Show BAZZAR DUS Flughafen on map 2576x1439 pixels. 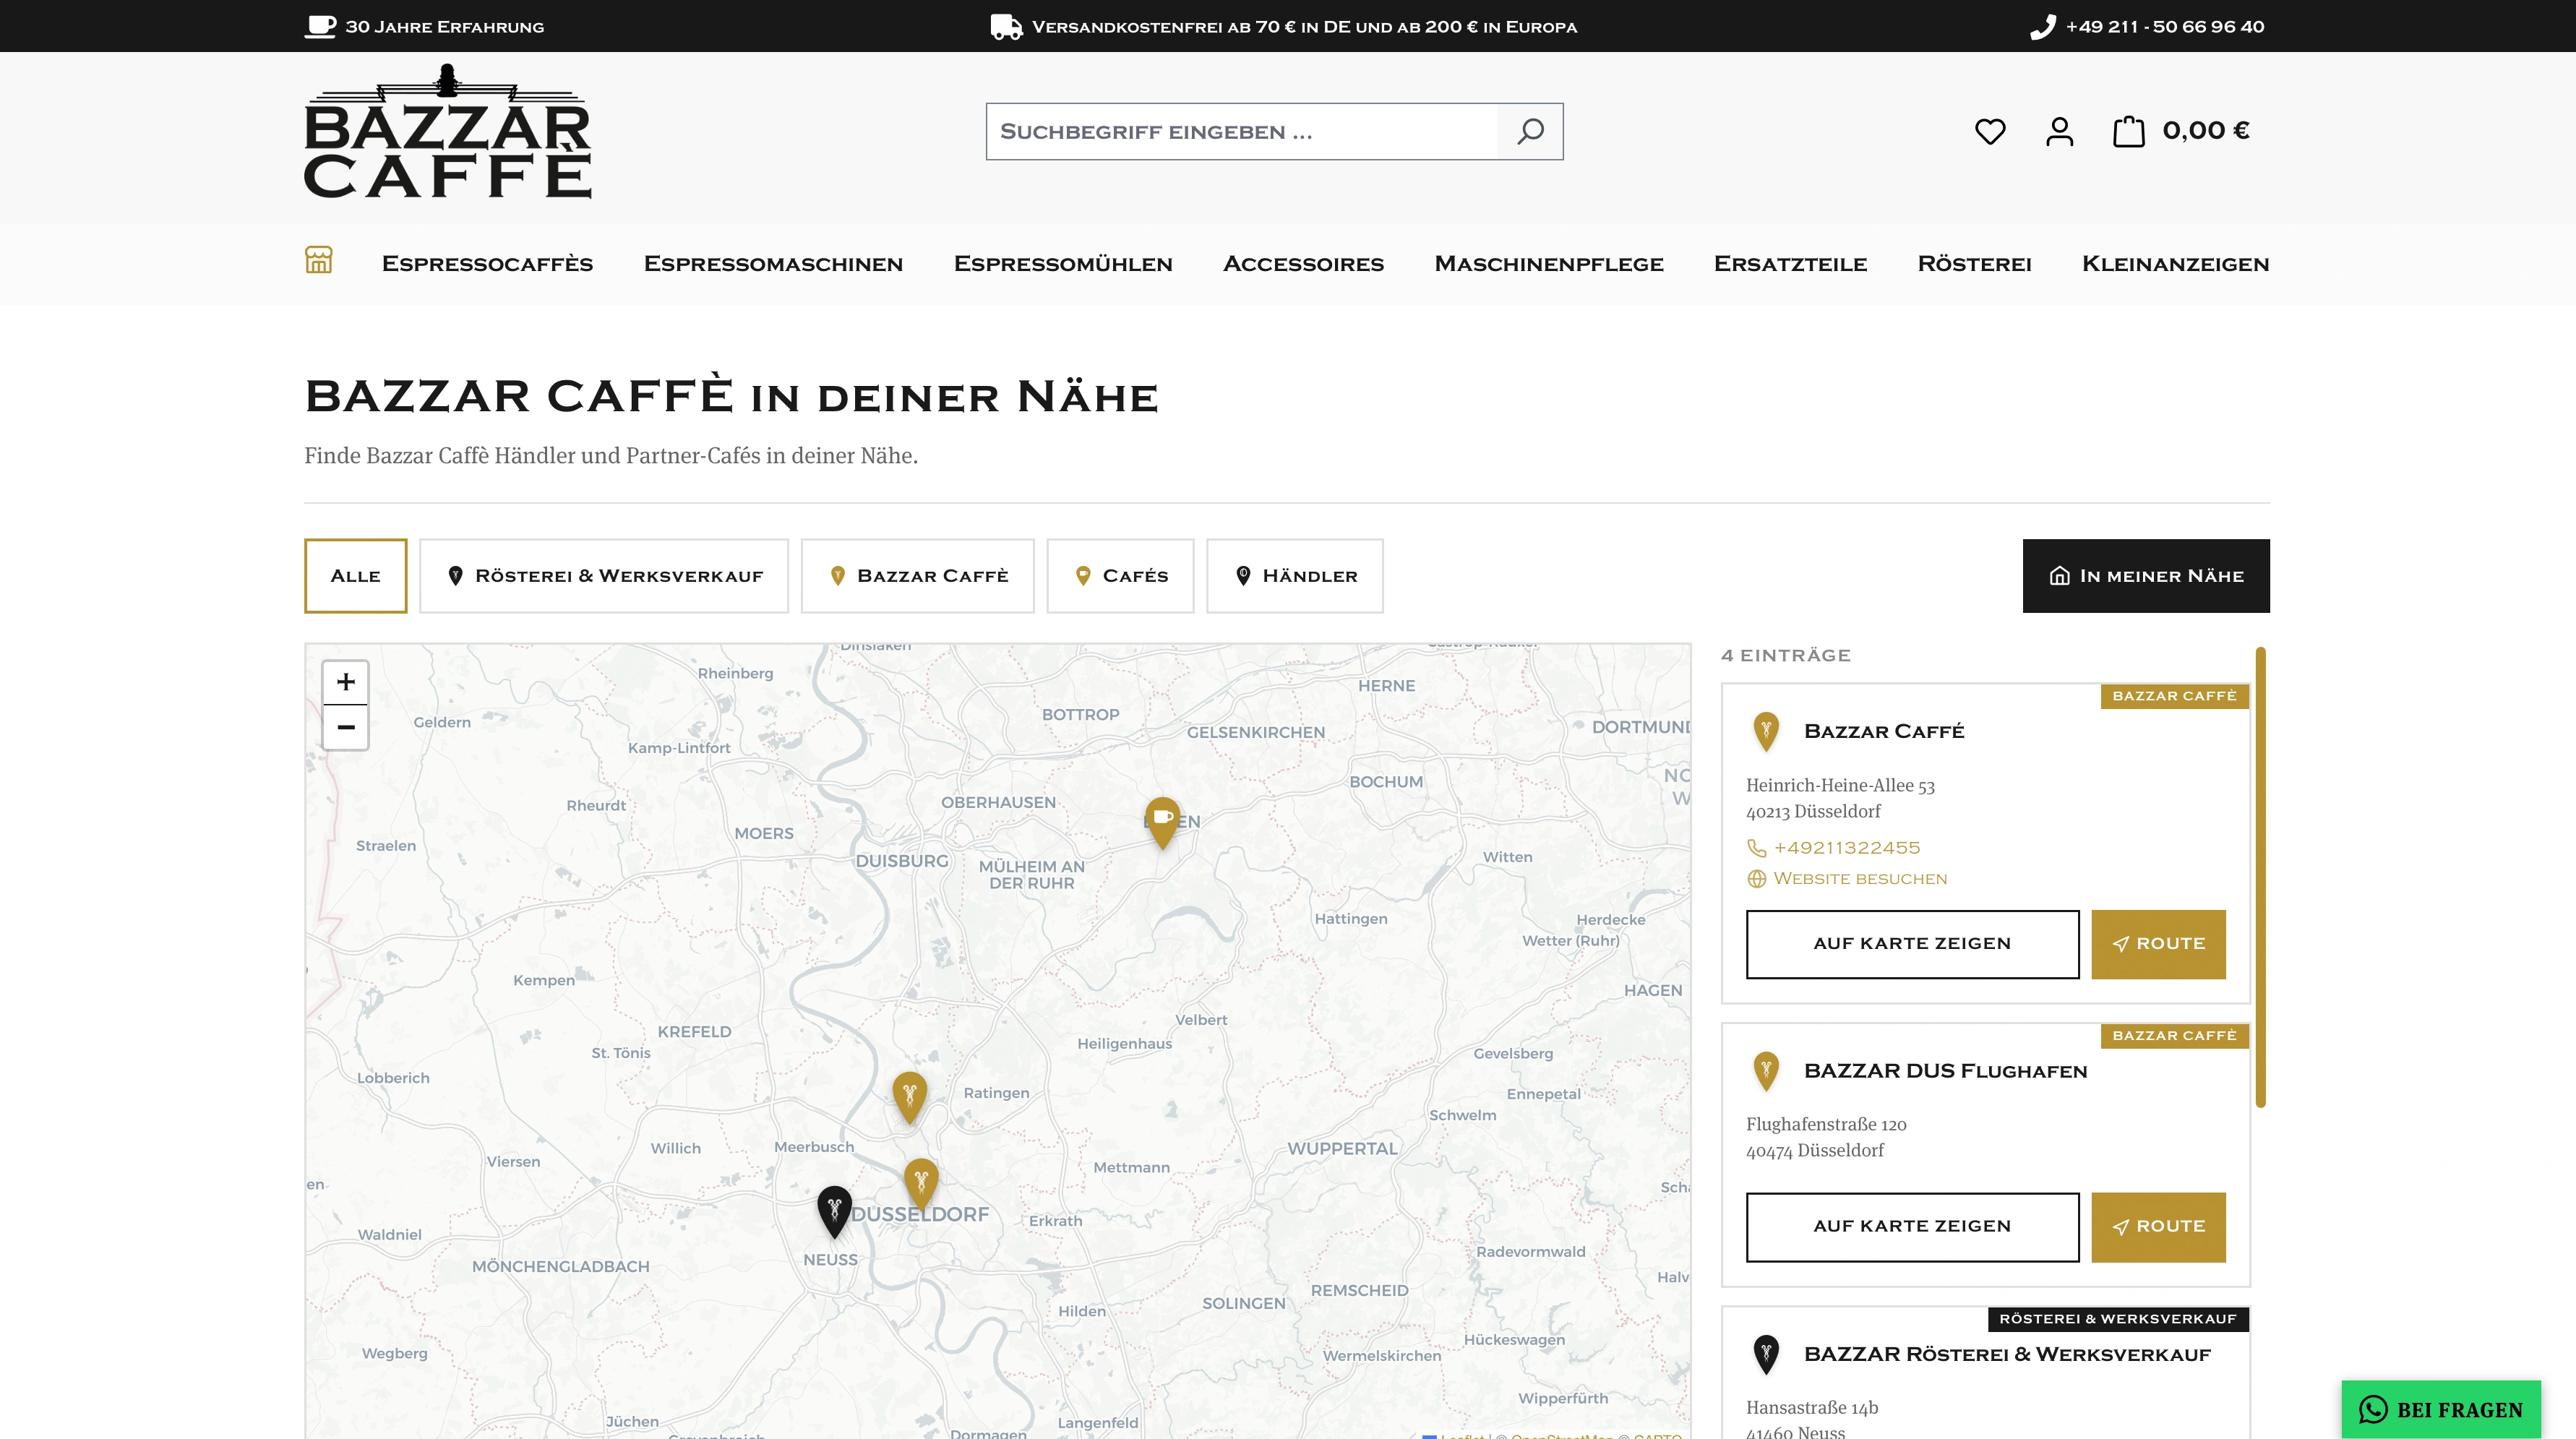[x=1912, y=1227]
